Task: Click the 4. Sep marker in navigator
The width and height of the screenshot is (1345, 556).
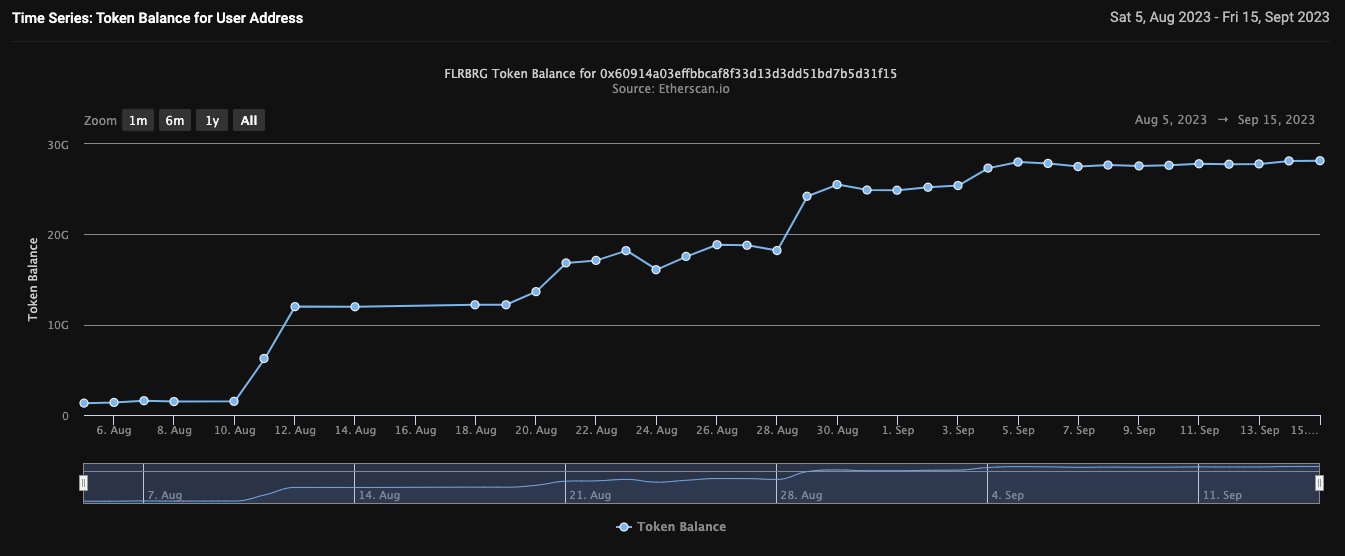Action: [1007, 495]
